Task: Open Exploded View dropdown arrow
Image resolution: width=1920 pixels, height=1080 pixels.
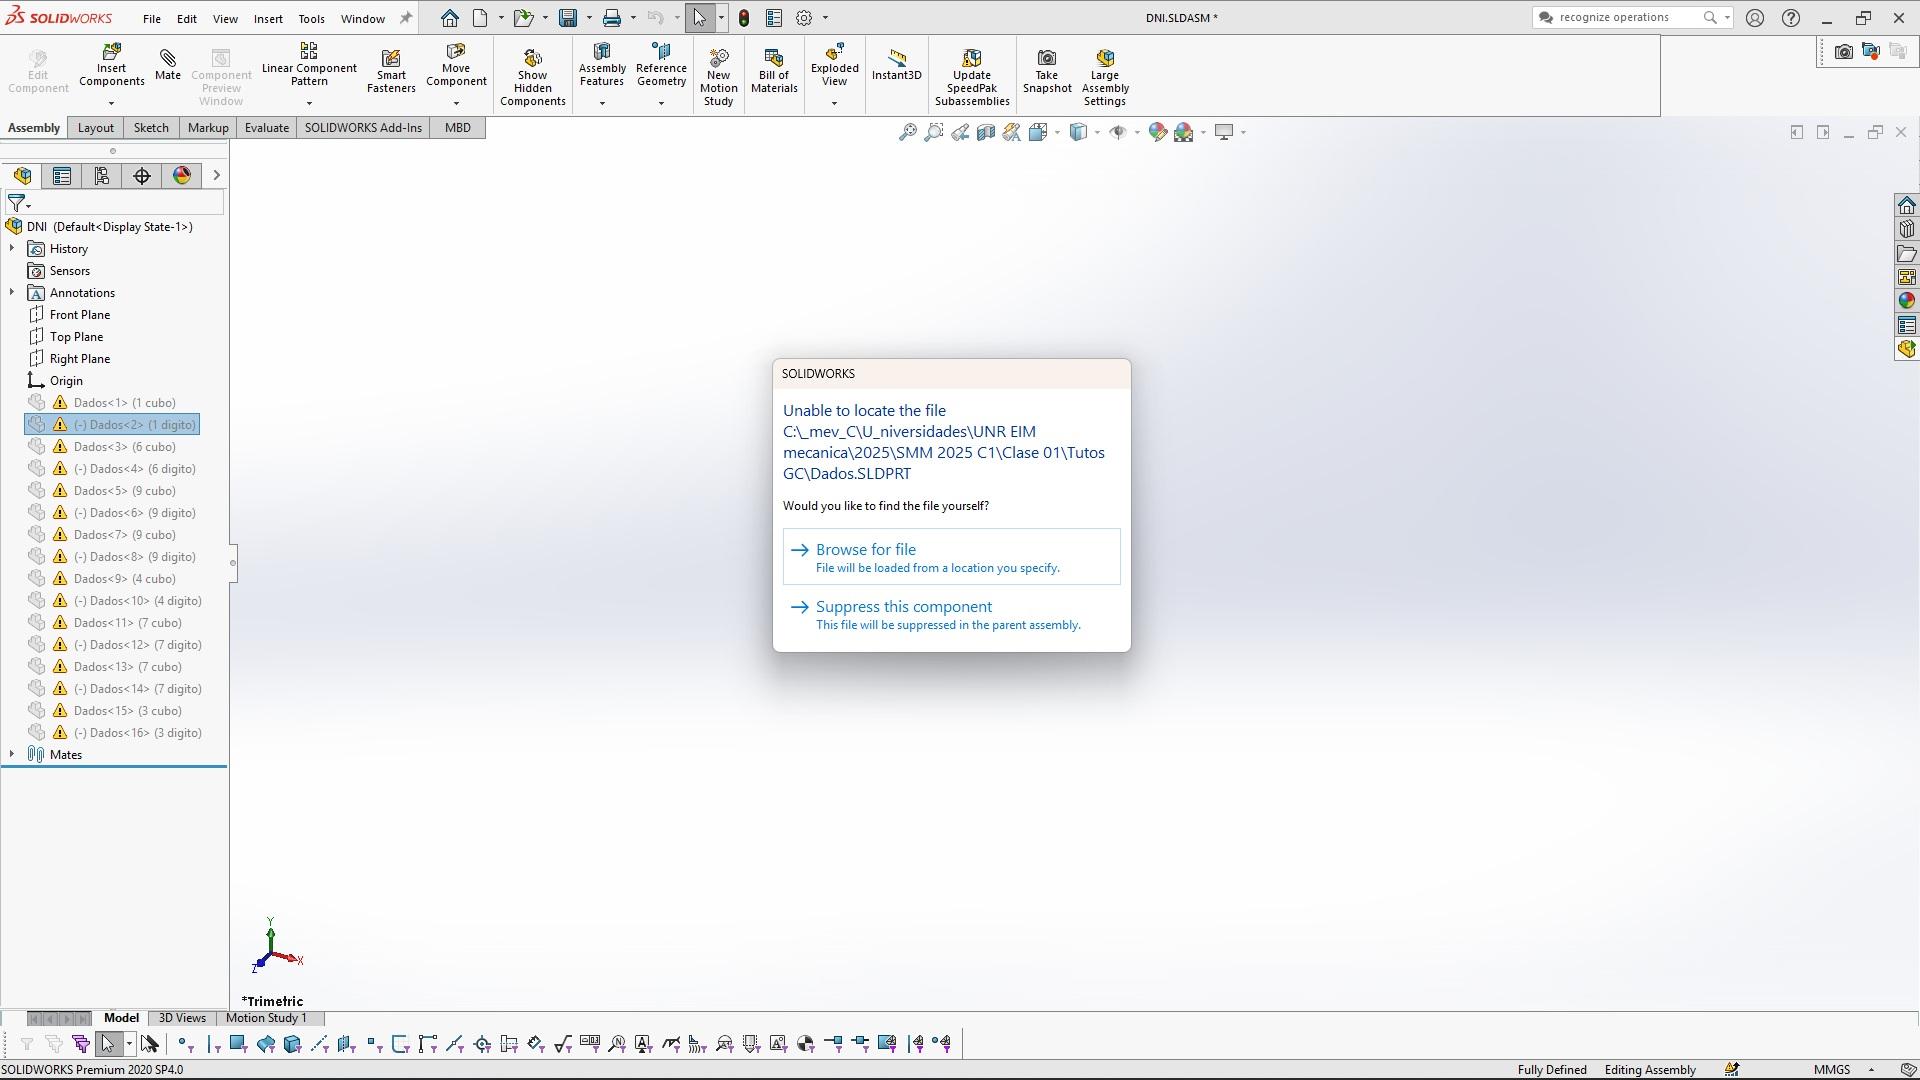Action: (x=834, y=103)
